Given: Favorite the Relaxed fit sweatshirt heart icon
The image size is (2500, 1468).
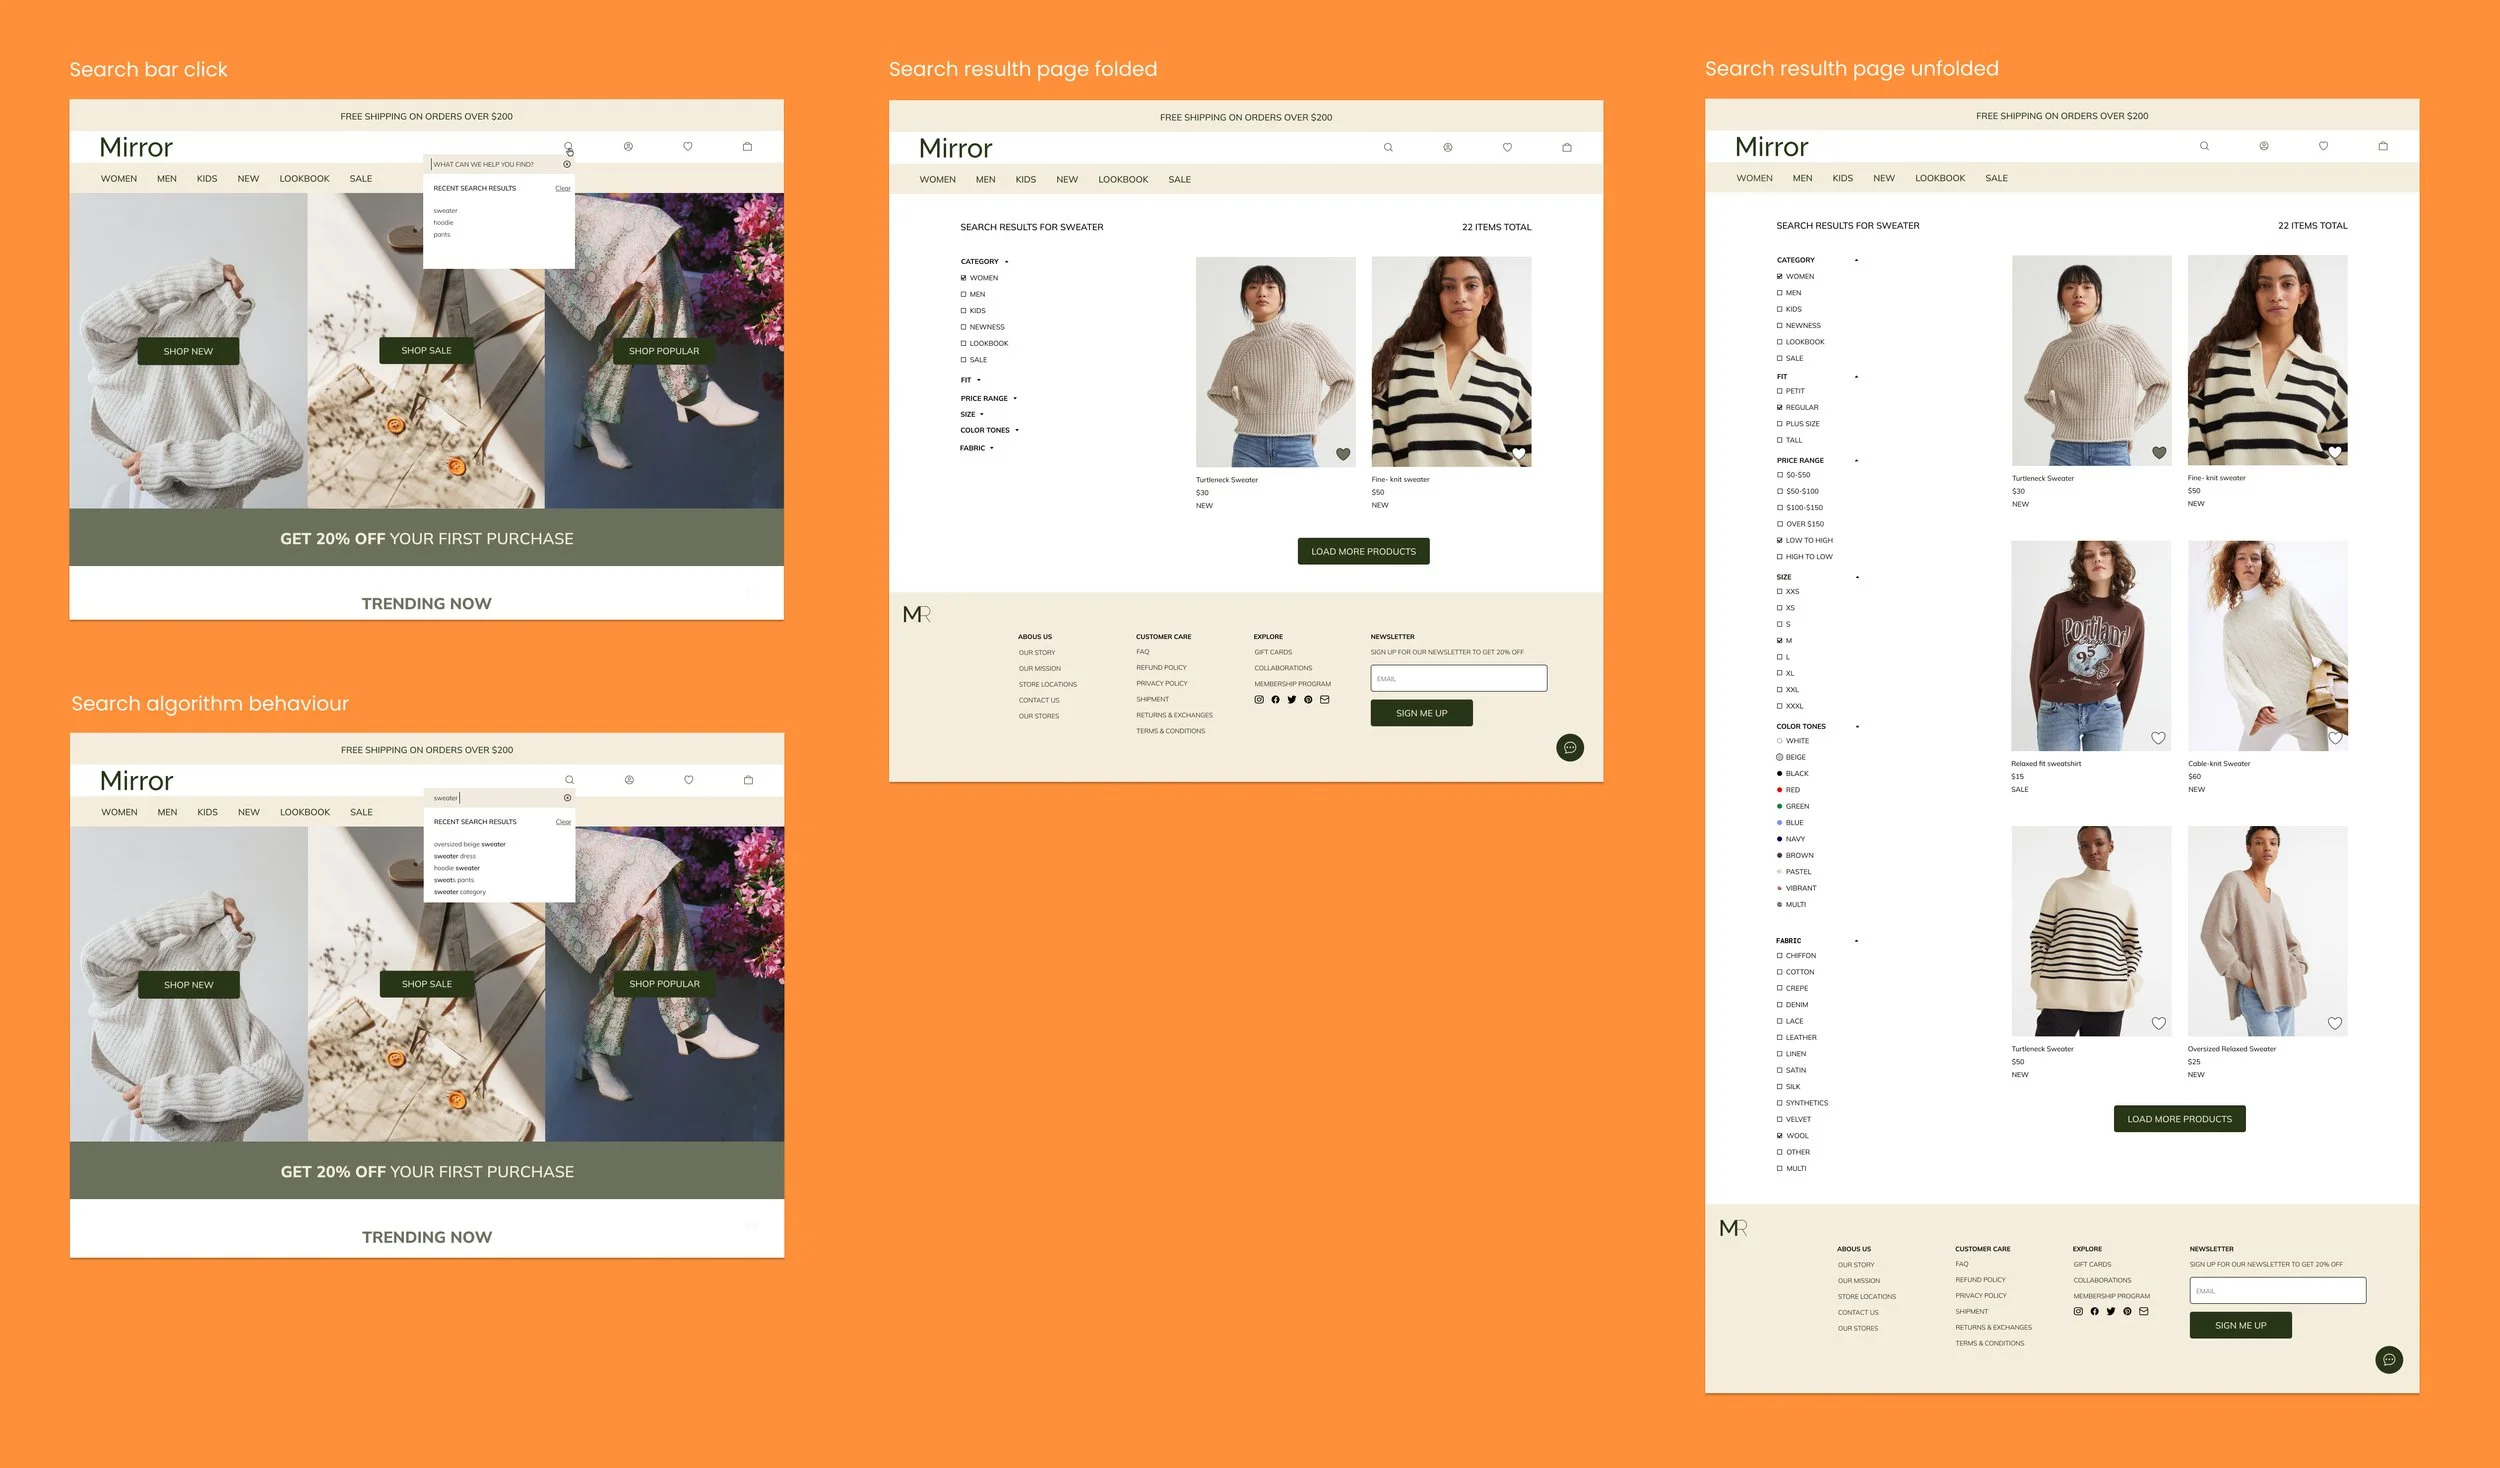Looking at the screenshot, I should point(2158,738).
